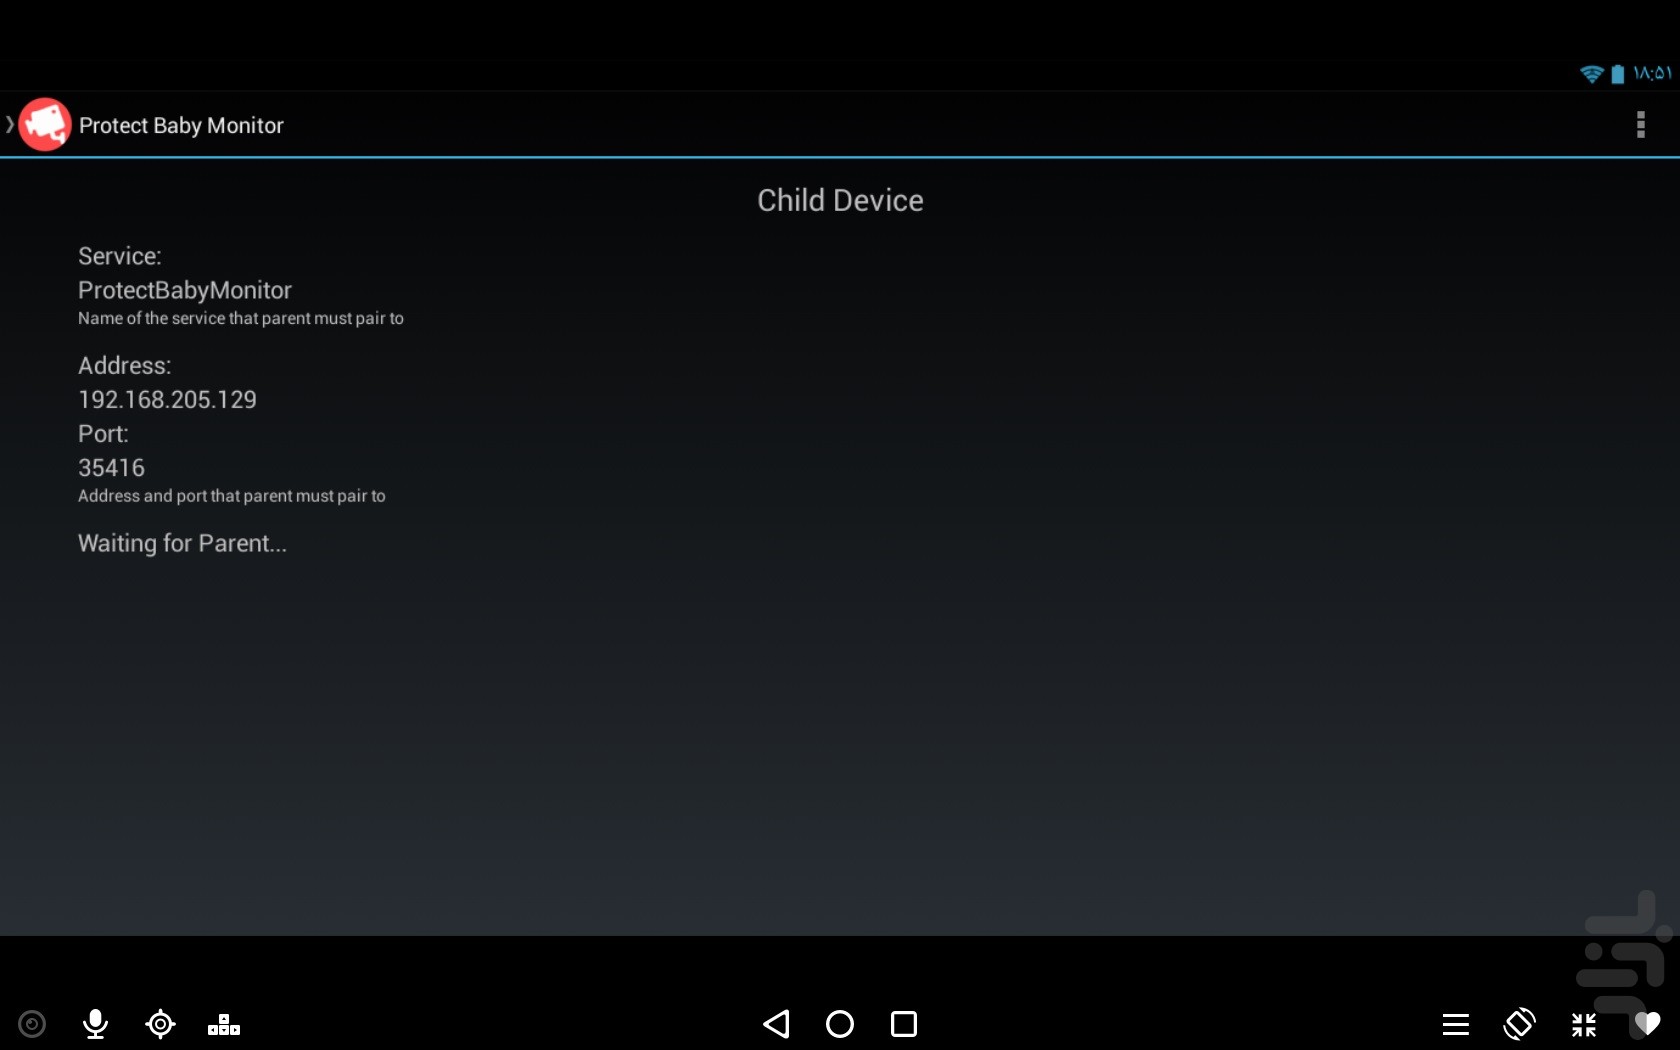The width and height of the screenshot is (1680, 1050).
Task: Tap the exit fullscreen arrows icon
Action: 1584,1024
